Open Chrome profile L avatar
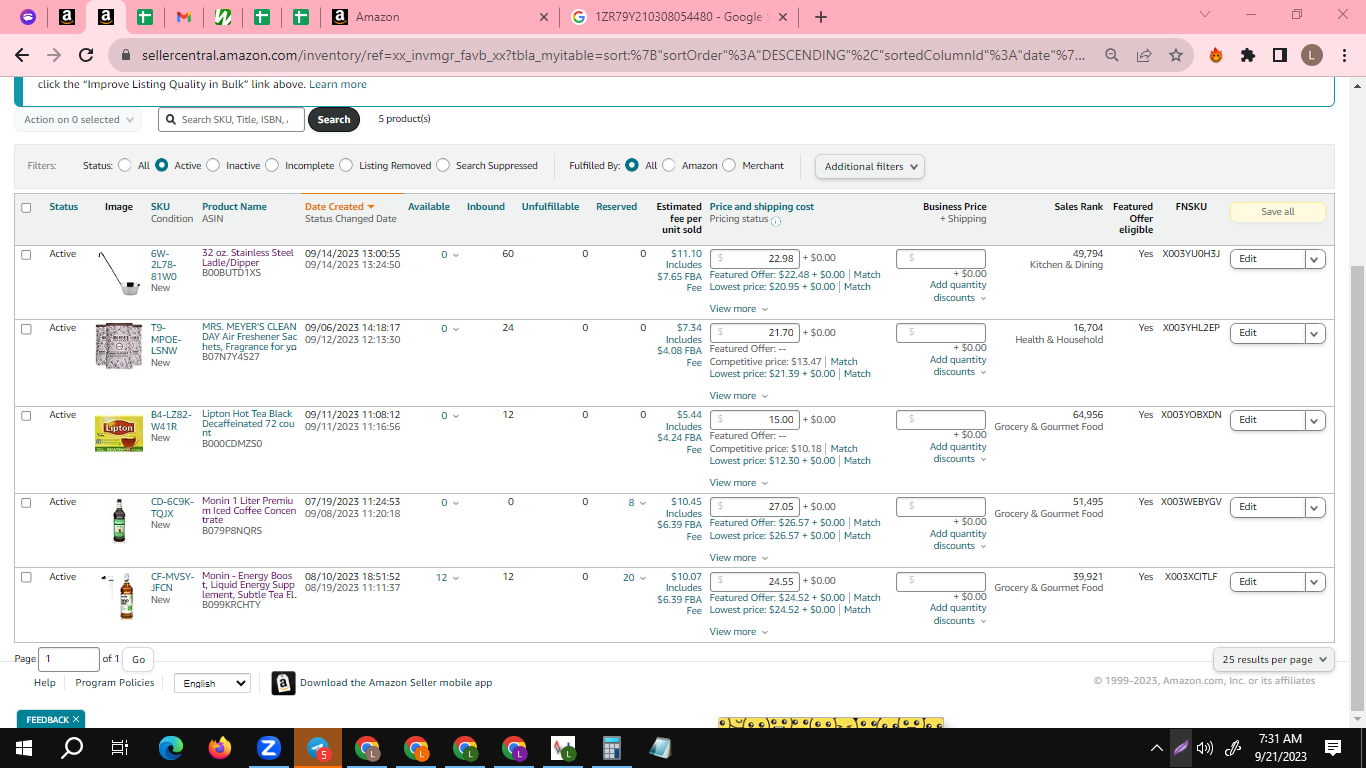 tap(1311, 56)
